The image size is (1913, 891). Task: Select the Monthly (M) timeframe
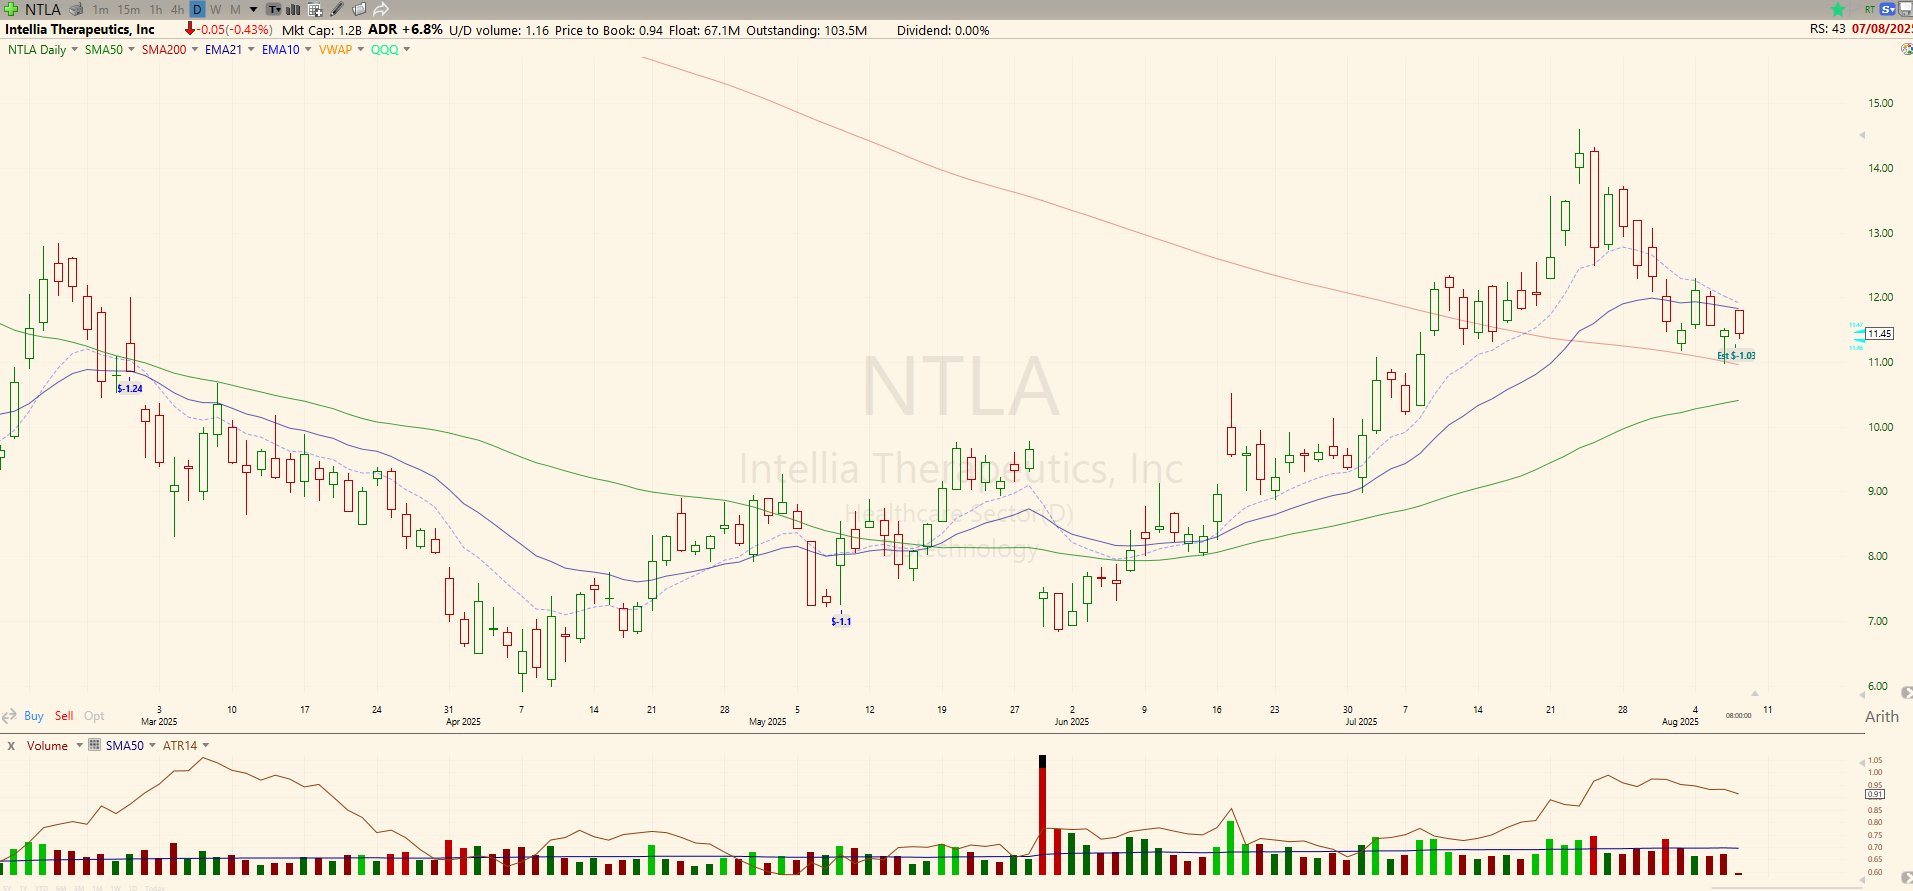pyautogui.click(x=236, y=9)
